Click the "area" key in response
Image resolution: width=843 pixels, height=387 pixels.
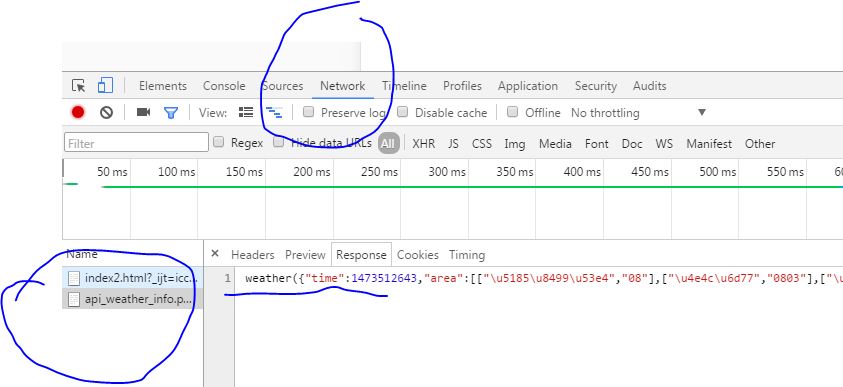tap(444, 278)
